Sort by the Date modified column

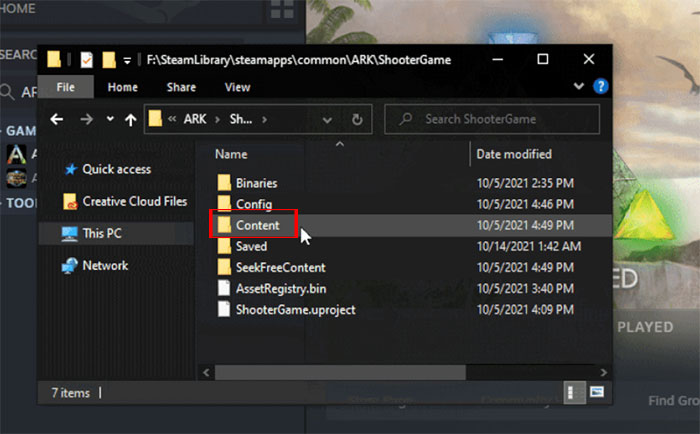click(x=513, y=154)
